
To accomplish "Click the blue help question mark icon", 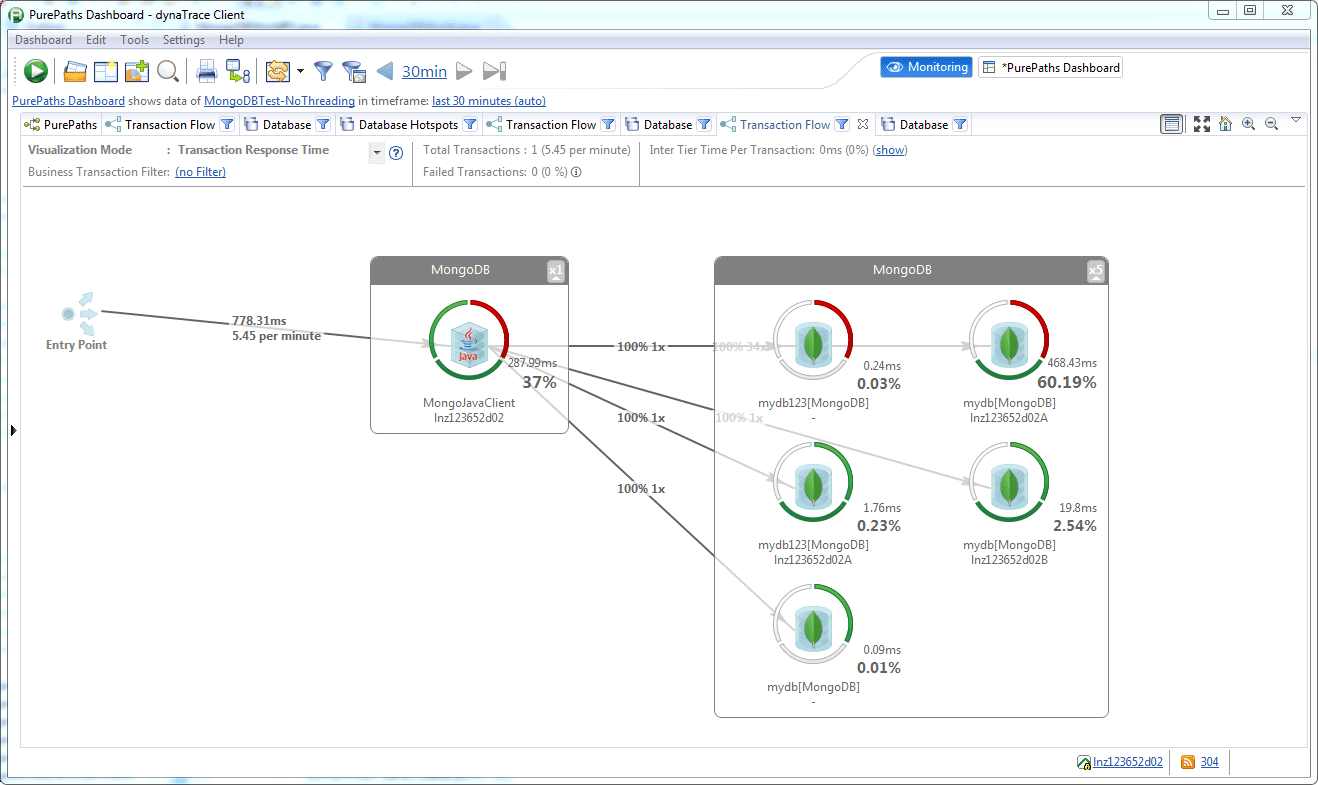I will 396,153.
